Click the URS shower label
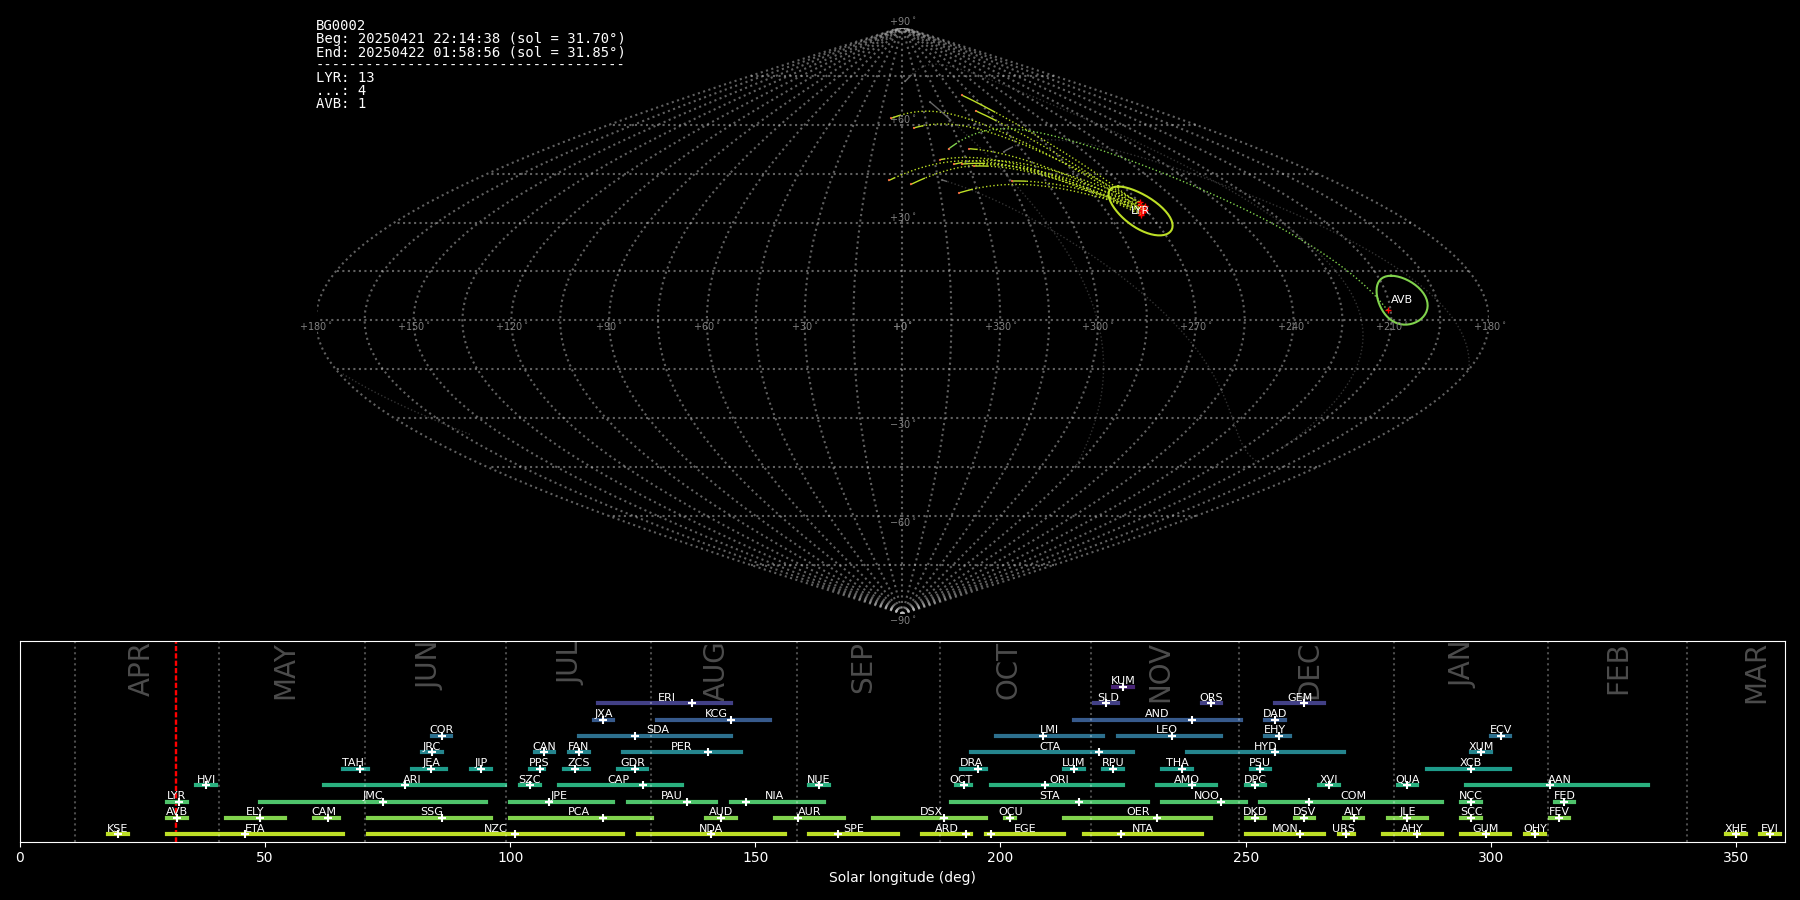 coord(1343,829)
